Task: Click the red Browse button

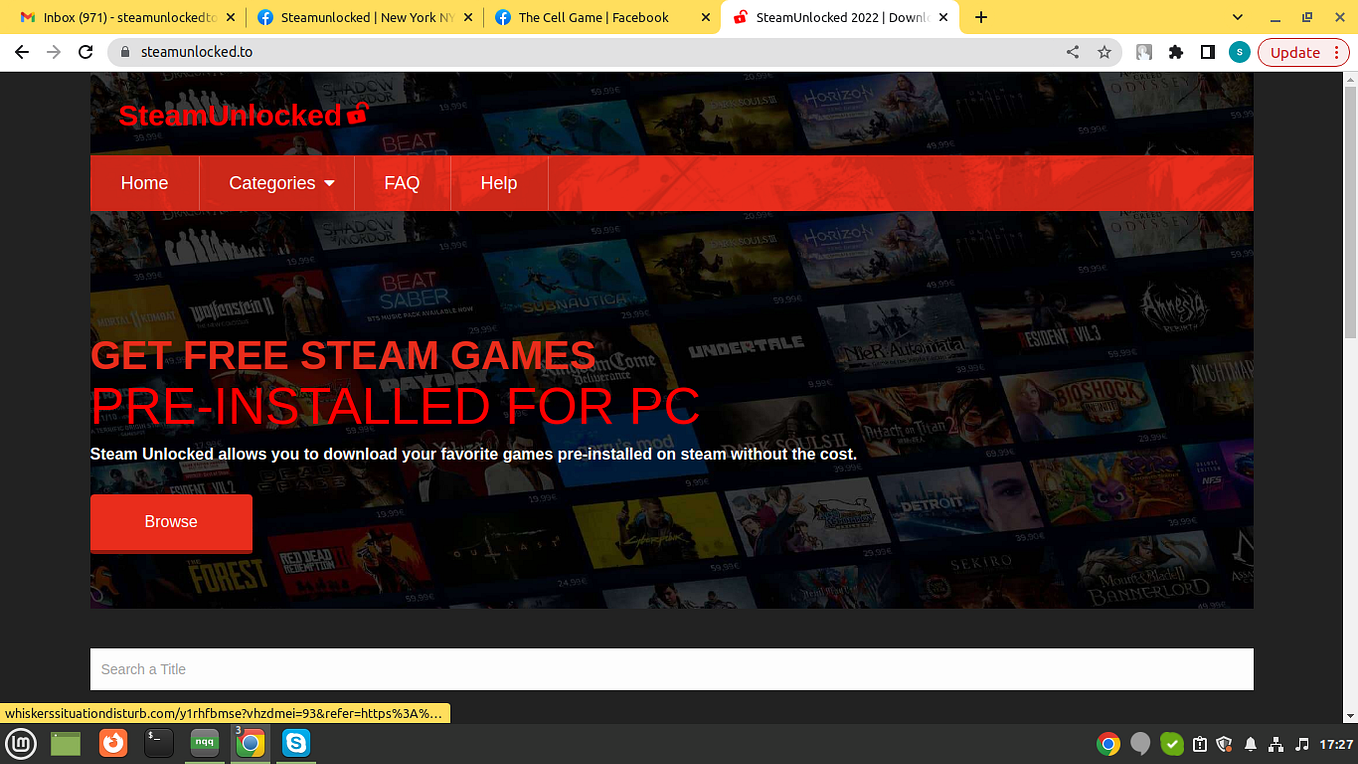Action: 171,522
